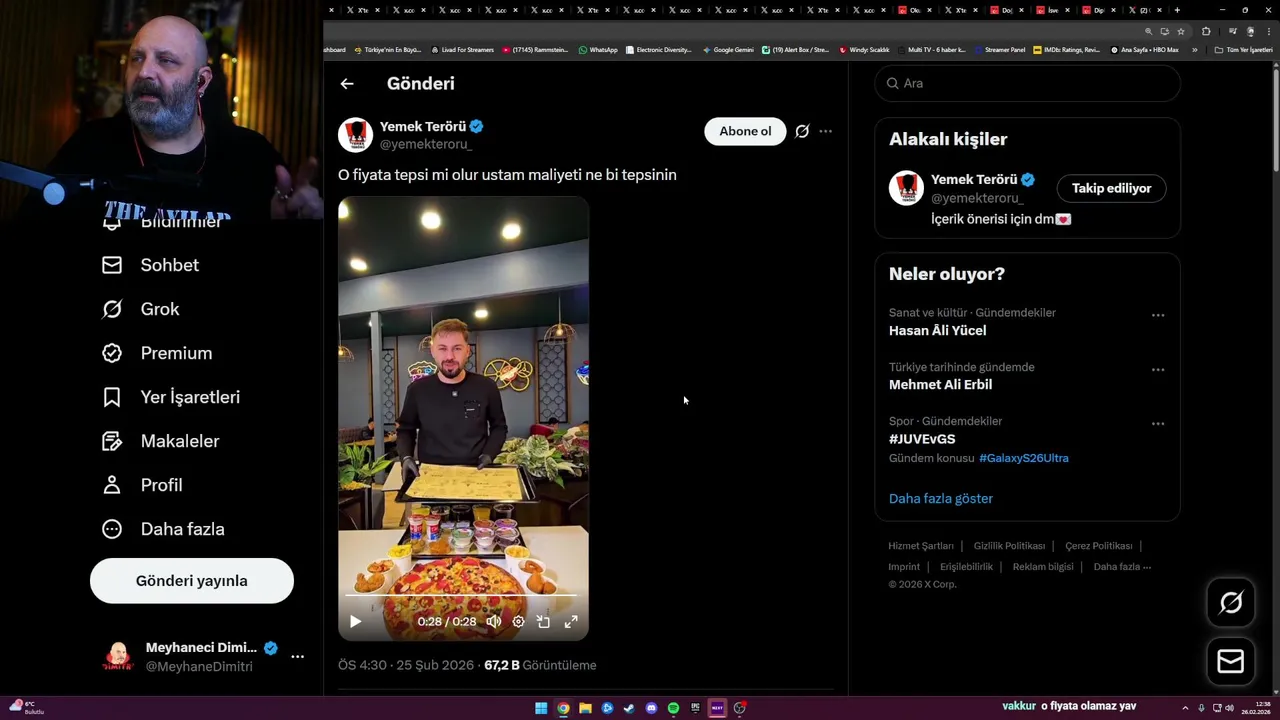Open Epic Games from the taskbar
Viewport: 1280px width, 720px height.
[x=695, y=708]
